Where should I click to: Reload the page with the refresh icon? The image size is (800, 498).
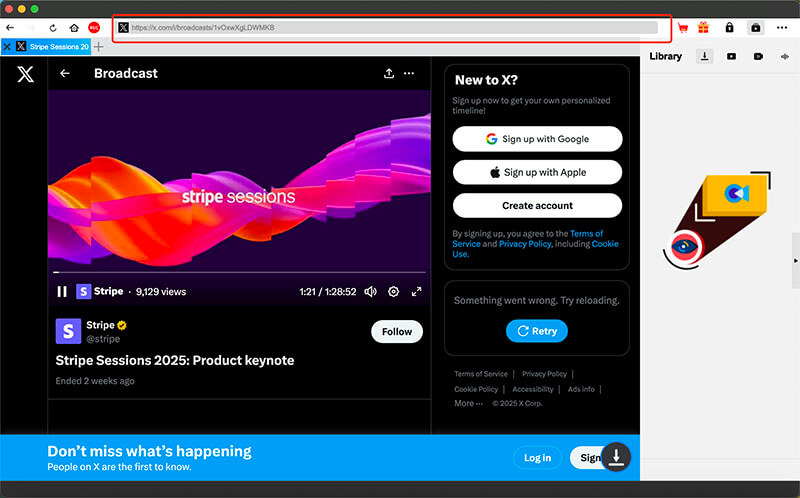point(53,28)
